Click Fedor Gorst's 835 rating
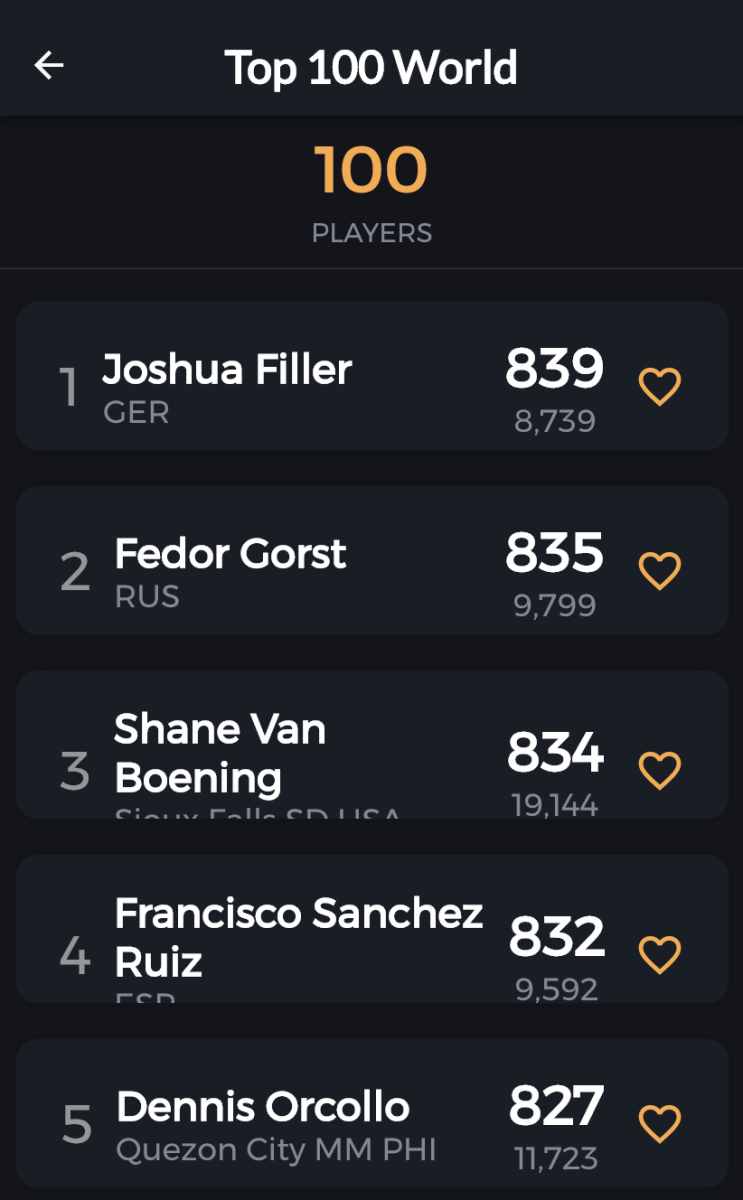Viewport: 743px width, 1200px height. [x=554, y=552]
